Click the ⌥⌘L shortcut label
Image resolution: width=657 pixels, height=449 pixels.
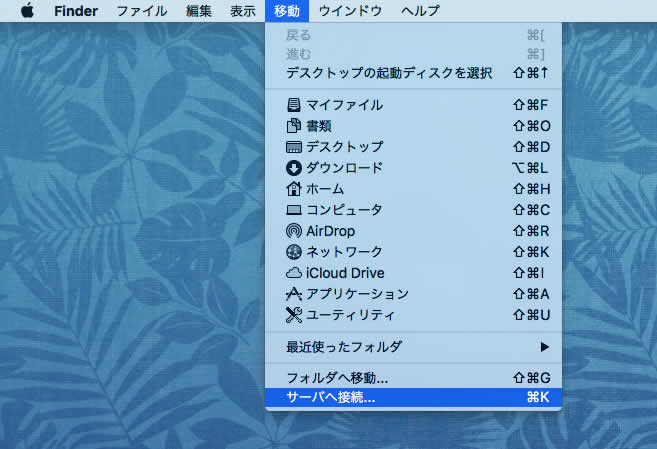530,168
